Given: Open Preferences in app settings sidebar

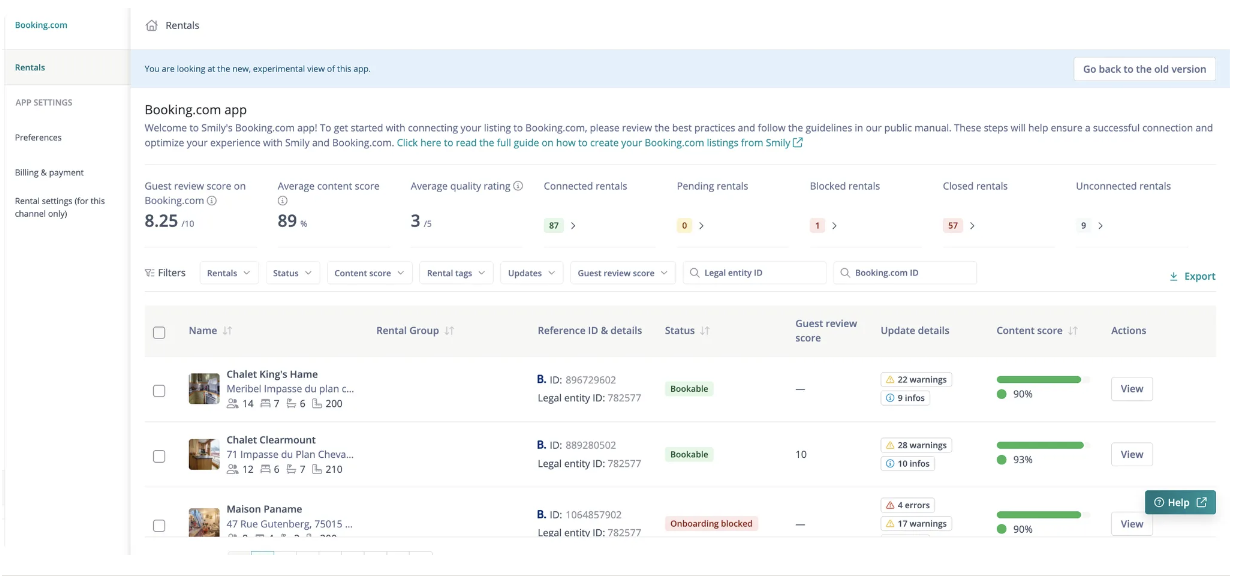Looking at the screenshot, I should (38, 138).
